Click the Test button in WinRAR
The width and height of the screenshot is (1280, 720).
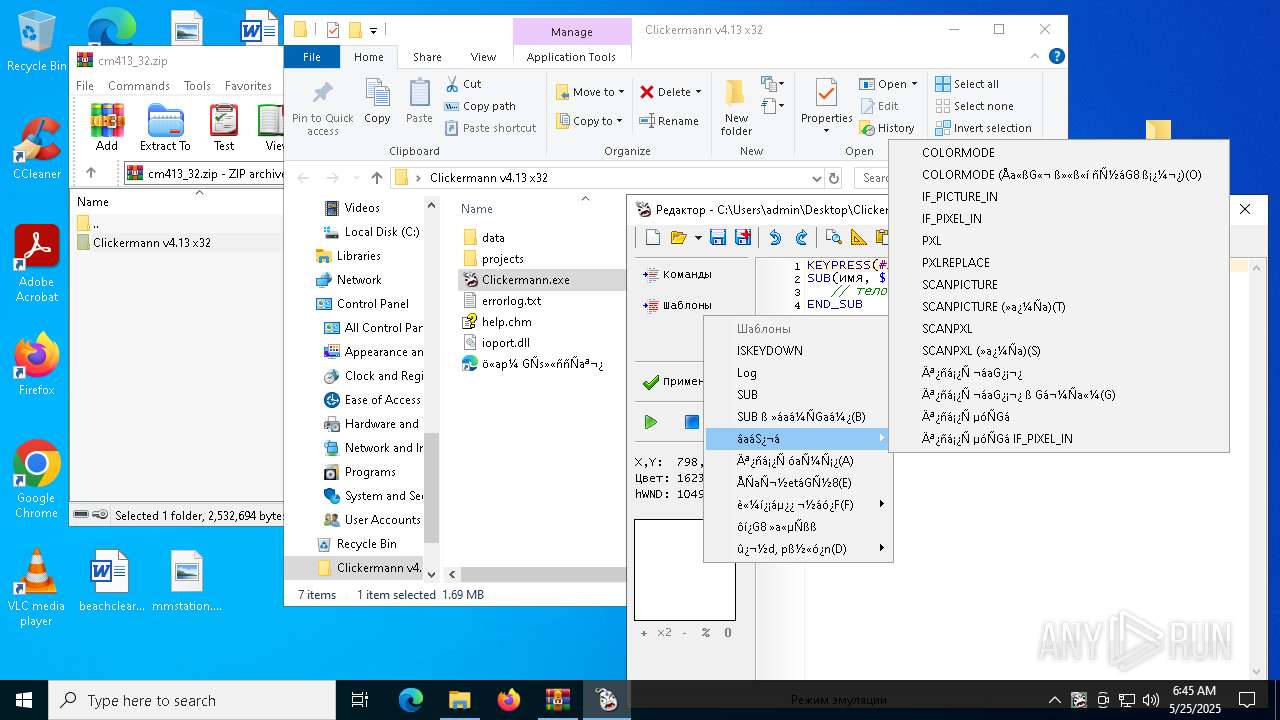pos(224,127)
